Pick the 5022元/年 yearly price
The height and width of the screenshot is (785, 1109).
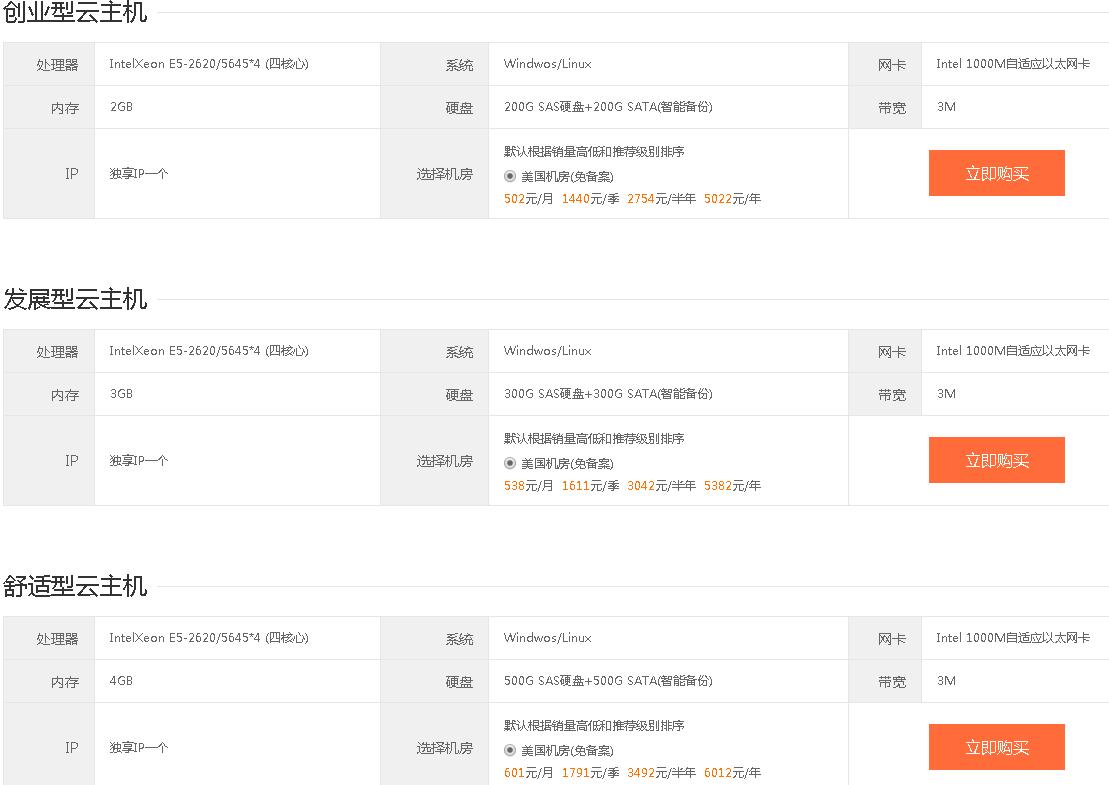click(732, 199)
